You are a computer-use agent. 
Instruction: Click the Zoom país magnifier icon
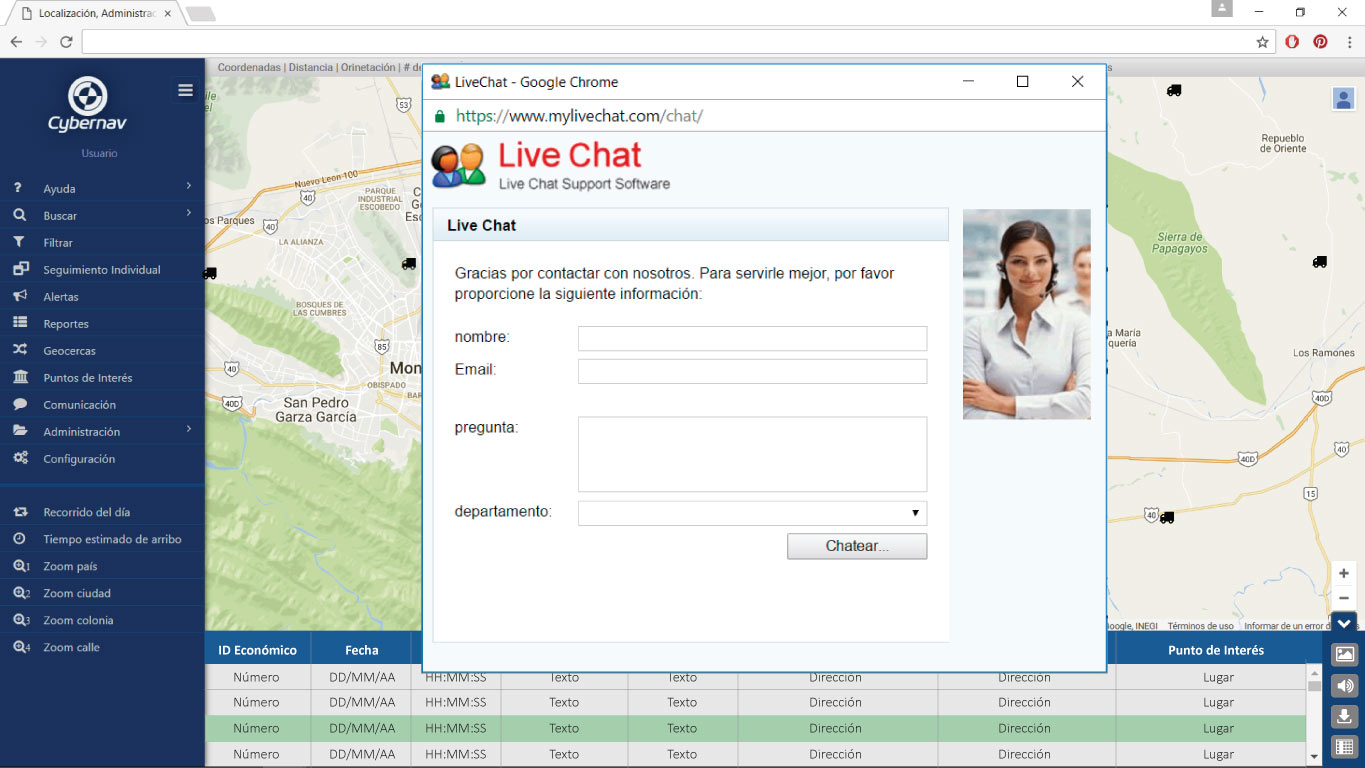click(21, 566)
